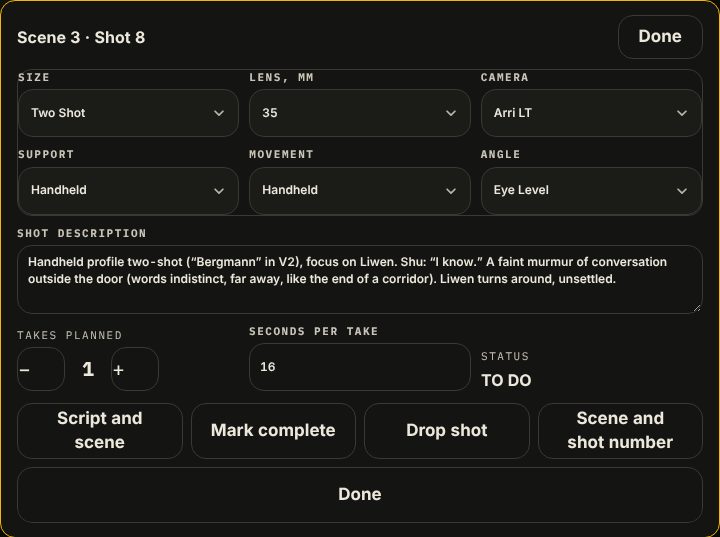This screenshot has width=720, height=537.
Task: Open the Movement dropdown showing Handheld
Action: point(360,191)
